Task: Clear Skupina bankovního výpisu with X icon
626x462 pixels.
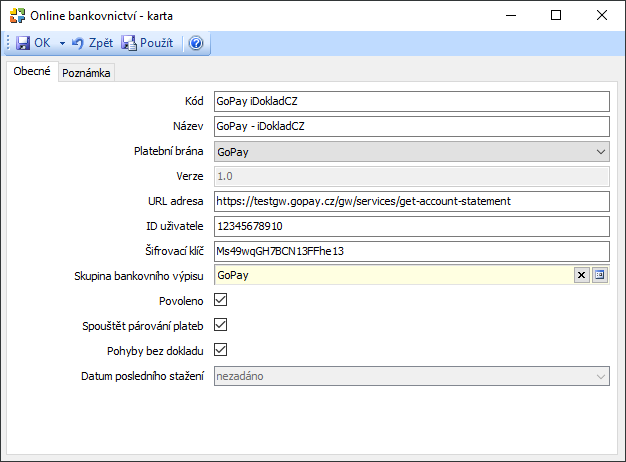Action: pyautogui.click(x=582, y=275)
